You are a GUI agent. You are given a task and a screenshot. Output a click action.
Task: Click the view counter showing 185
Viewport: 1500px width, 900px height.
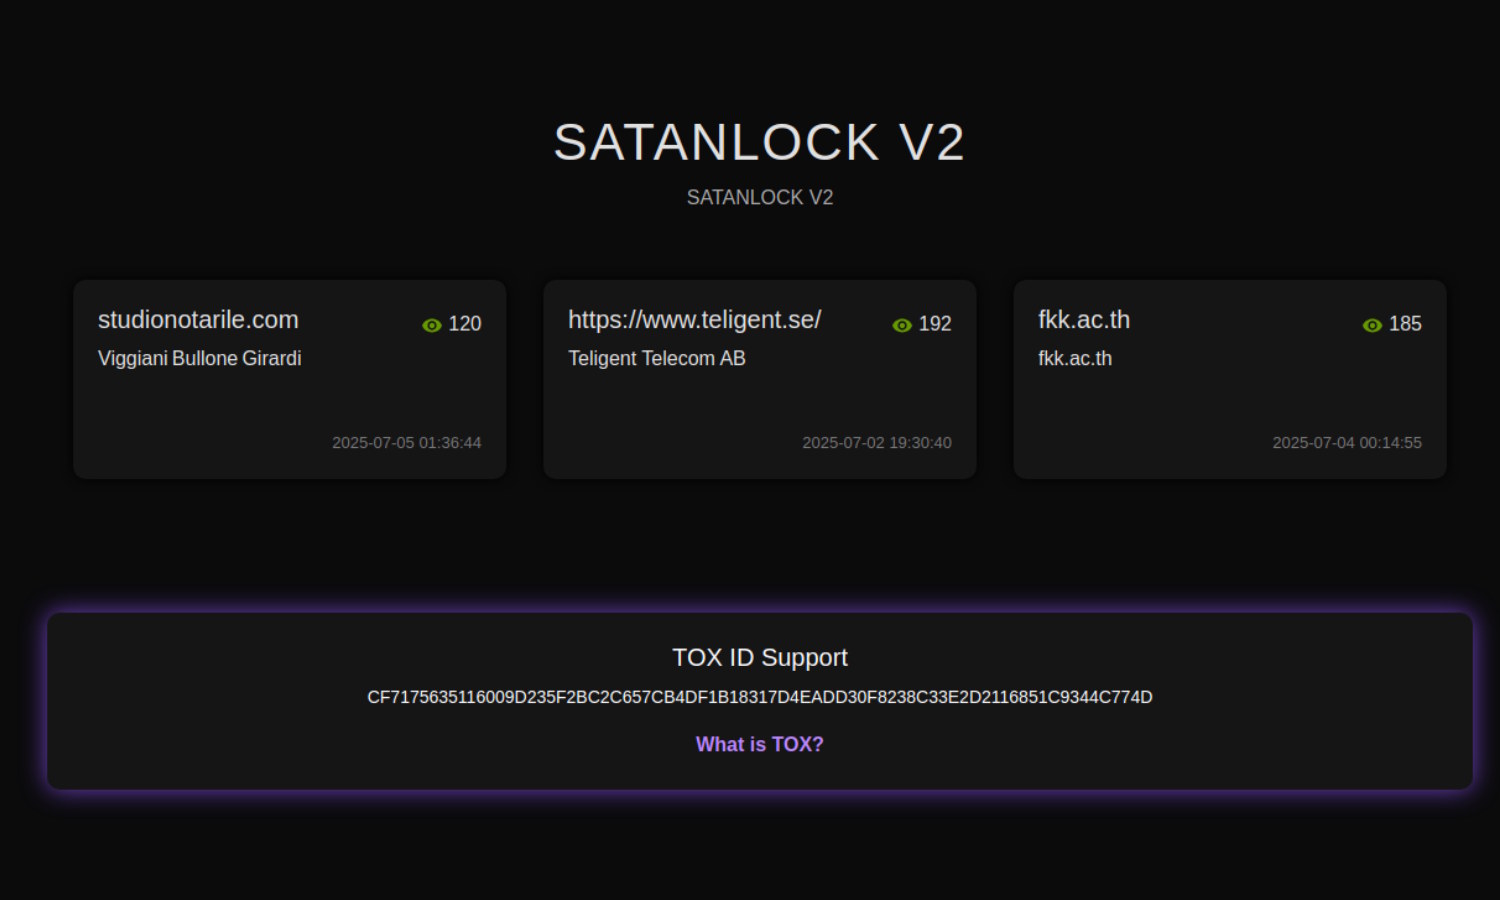[1405, 324]
